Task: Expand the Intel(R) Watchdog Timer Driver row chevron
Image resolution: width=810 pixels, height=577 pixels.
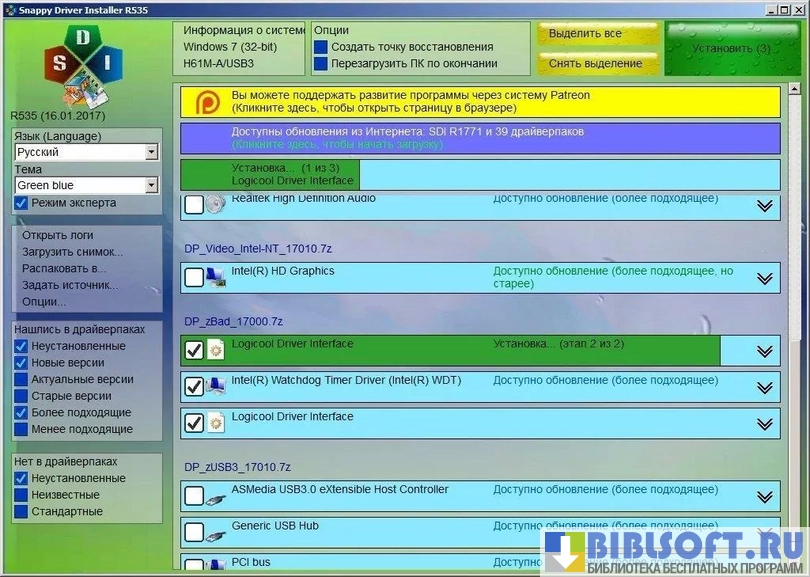Action: point(765,387)
